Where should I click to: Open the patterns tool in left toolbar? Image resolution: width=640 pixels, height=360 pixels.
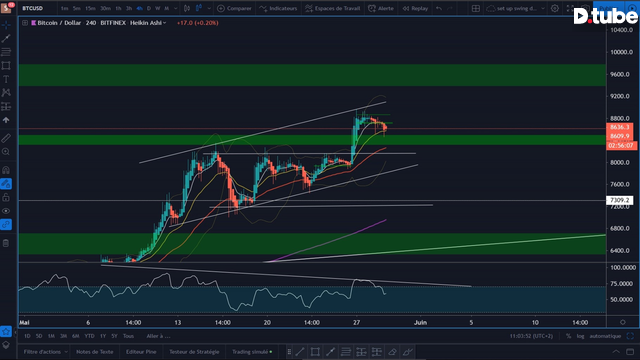point(6,93)
